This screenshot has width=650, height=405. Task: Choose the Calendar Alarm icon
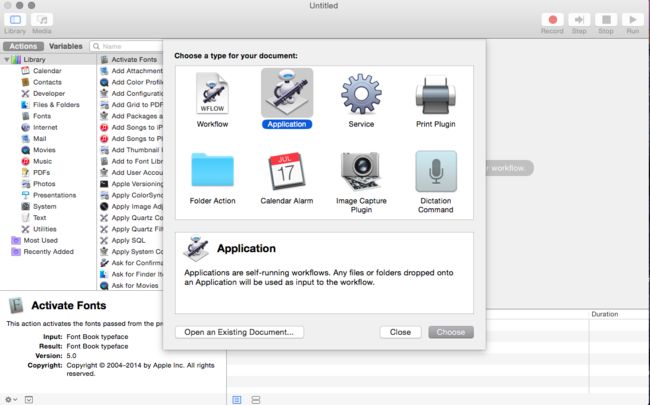pyautogui.click(x=287, y=170)
